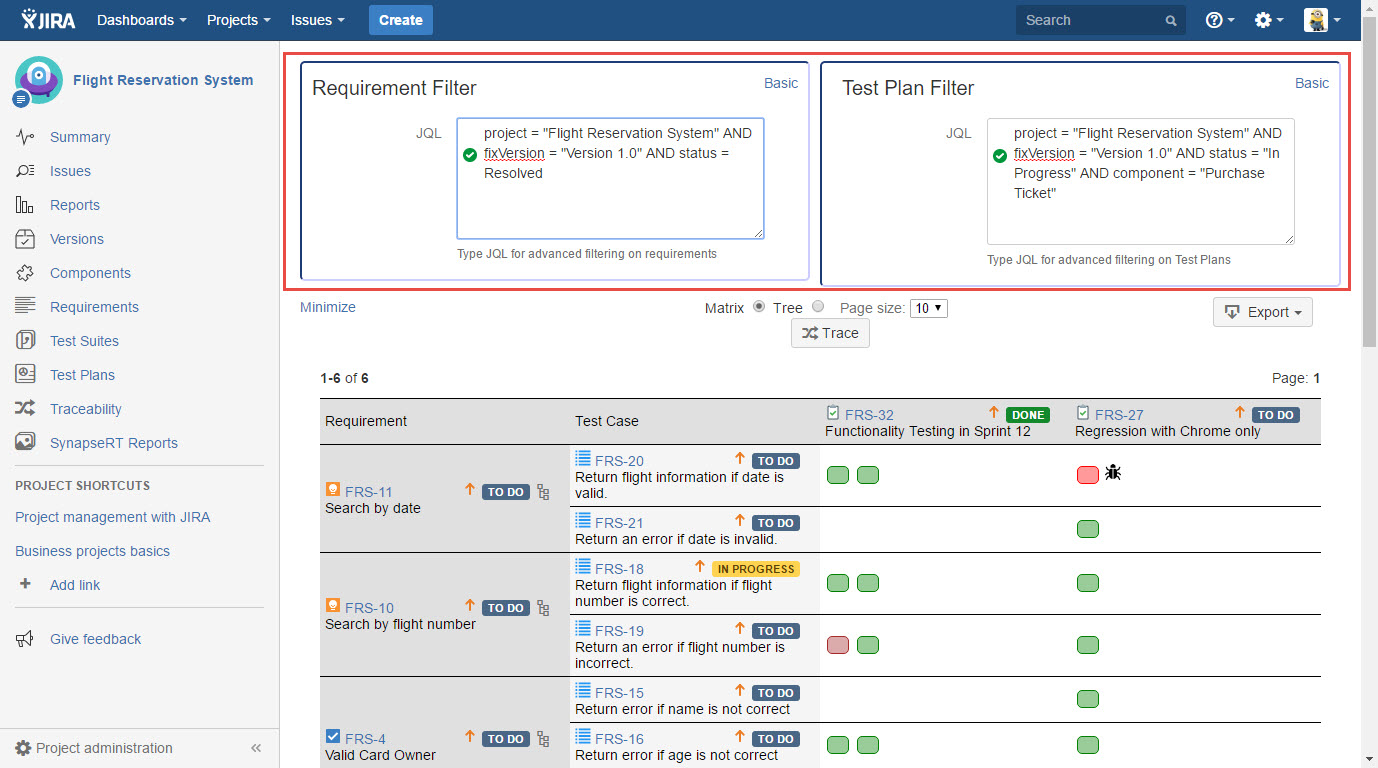Open the FRS-27 test plan link
This screenshot has width=1378, height=768.
pos(1119,415)
